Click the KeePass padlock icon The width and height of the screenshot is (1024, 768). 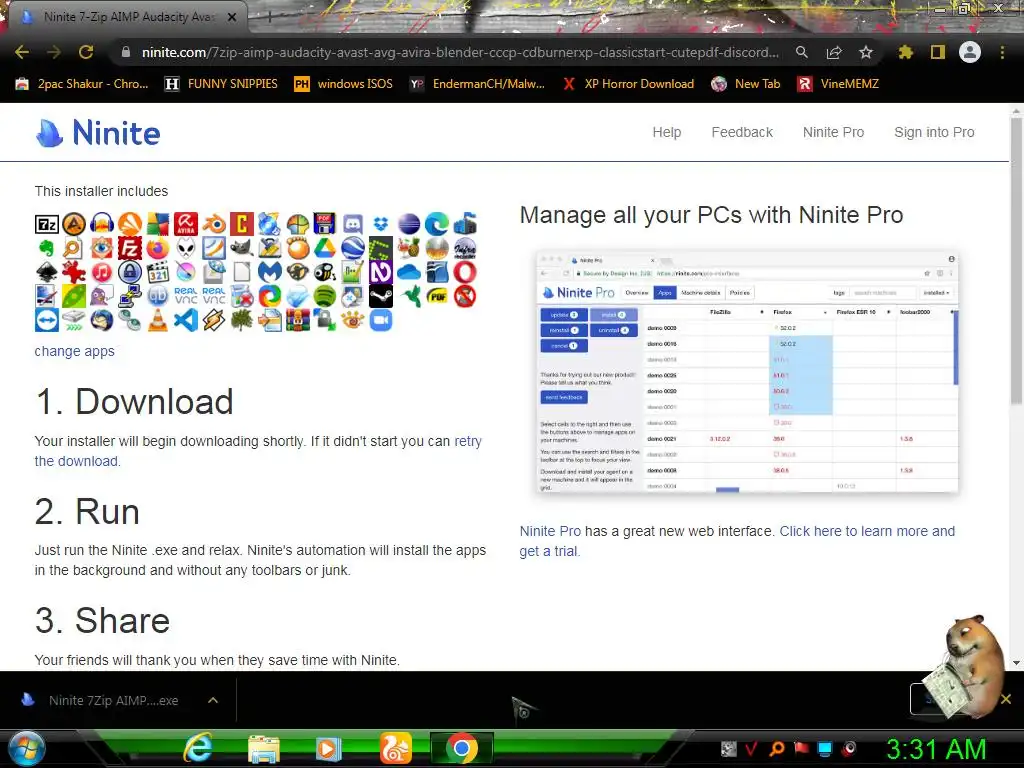pyautogui.click(x=130, y=272)
